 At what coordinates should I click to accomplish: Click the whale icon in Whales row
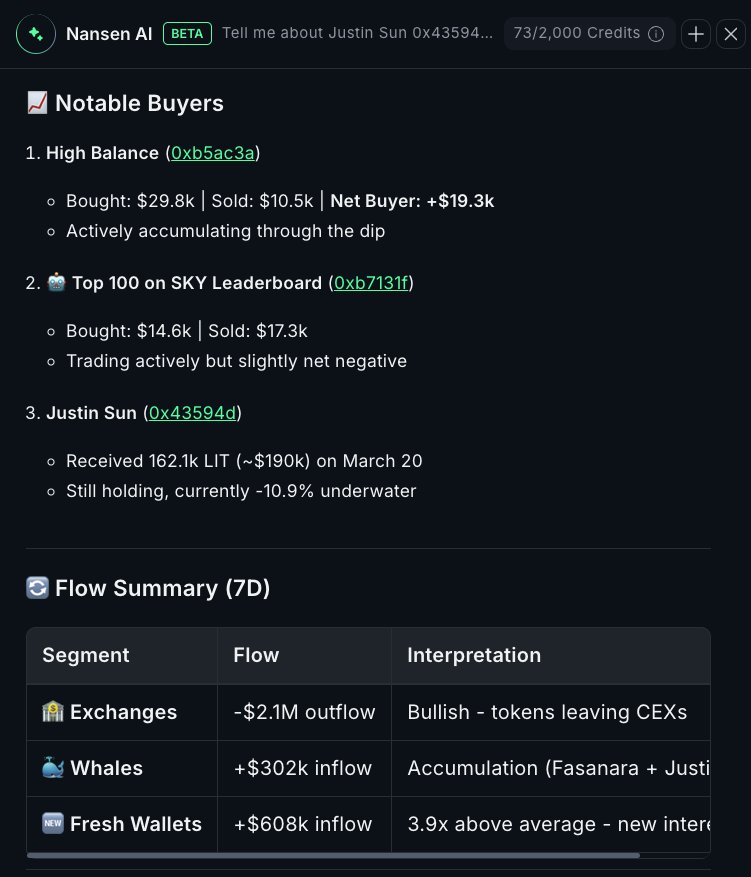point(53,768)
